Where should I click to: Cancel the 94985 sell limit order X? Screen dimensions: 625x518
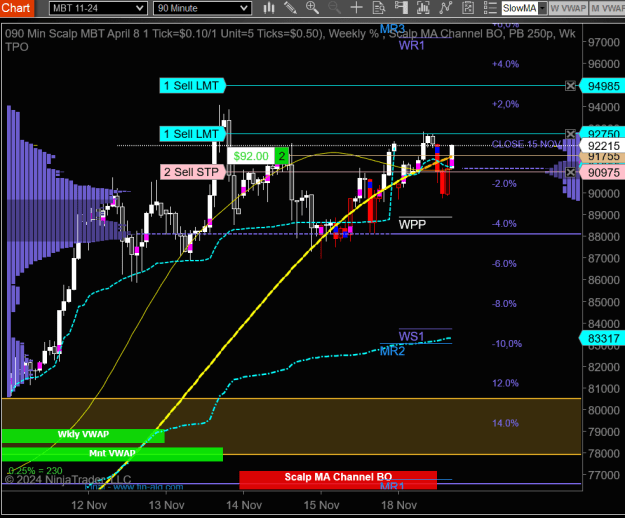tap(570, 86)
